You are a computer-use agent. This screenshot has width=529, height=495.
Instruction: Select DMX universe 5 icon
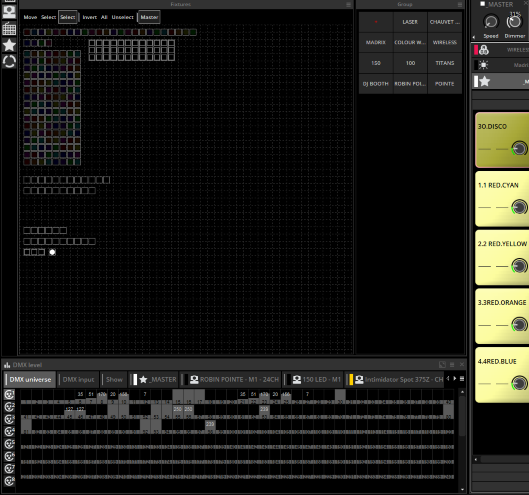click(x=9, y=444)
